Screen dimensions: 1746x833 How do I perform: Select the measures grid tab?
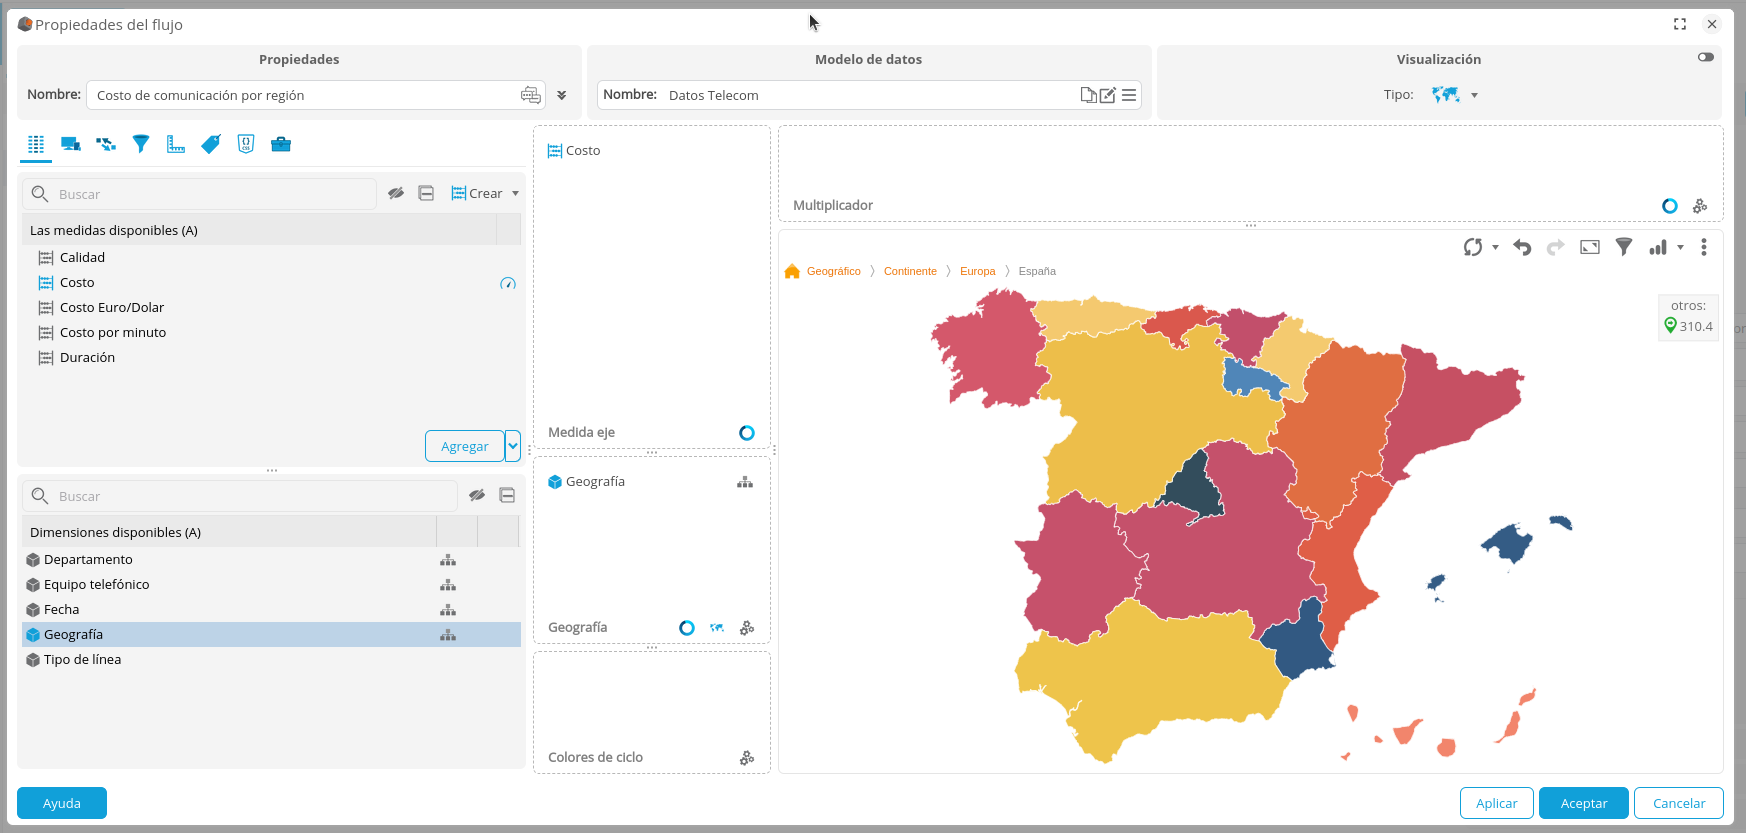36,144
